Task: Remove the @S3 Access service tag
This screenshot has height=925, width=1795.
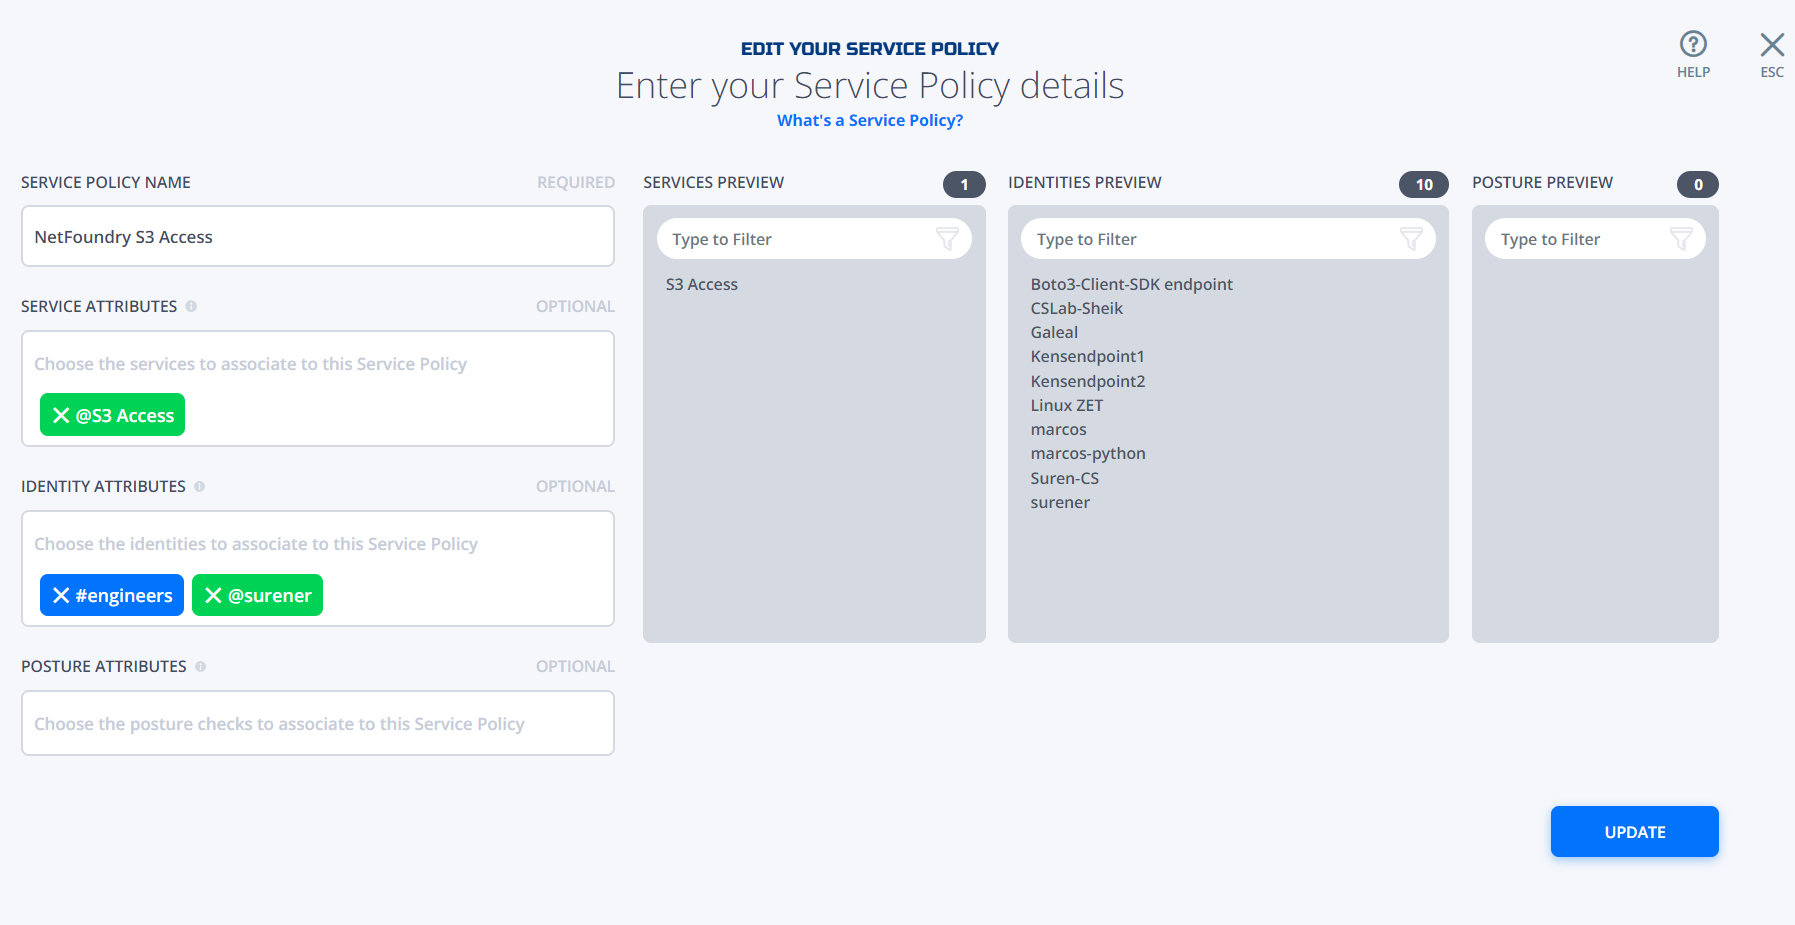Action: point(61,415)
